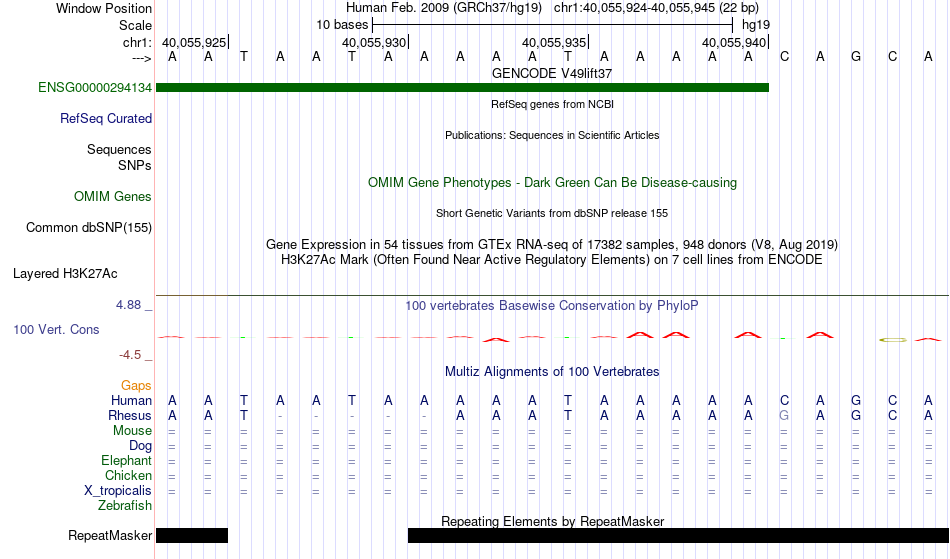Click the ENSG00000294134 gene label
950x559 pixels.
95,87
